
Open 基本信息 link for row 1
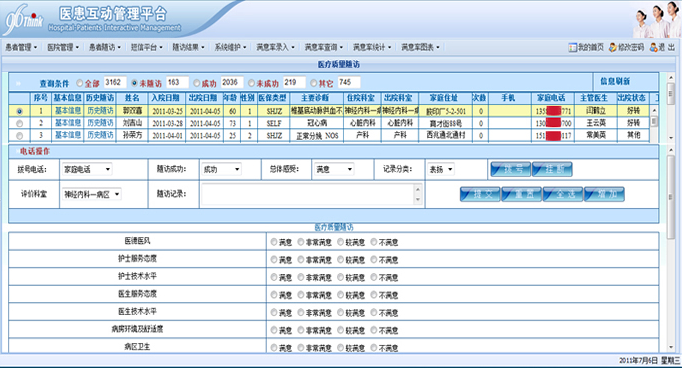[x=68, y=111]
